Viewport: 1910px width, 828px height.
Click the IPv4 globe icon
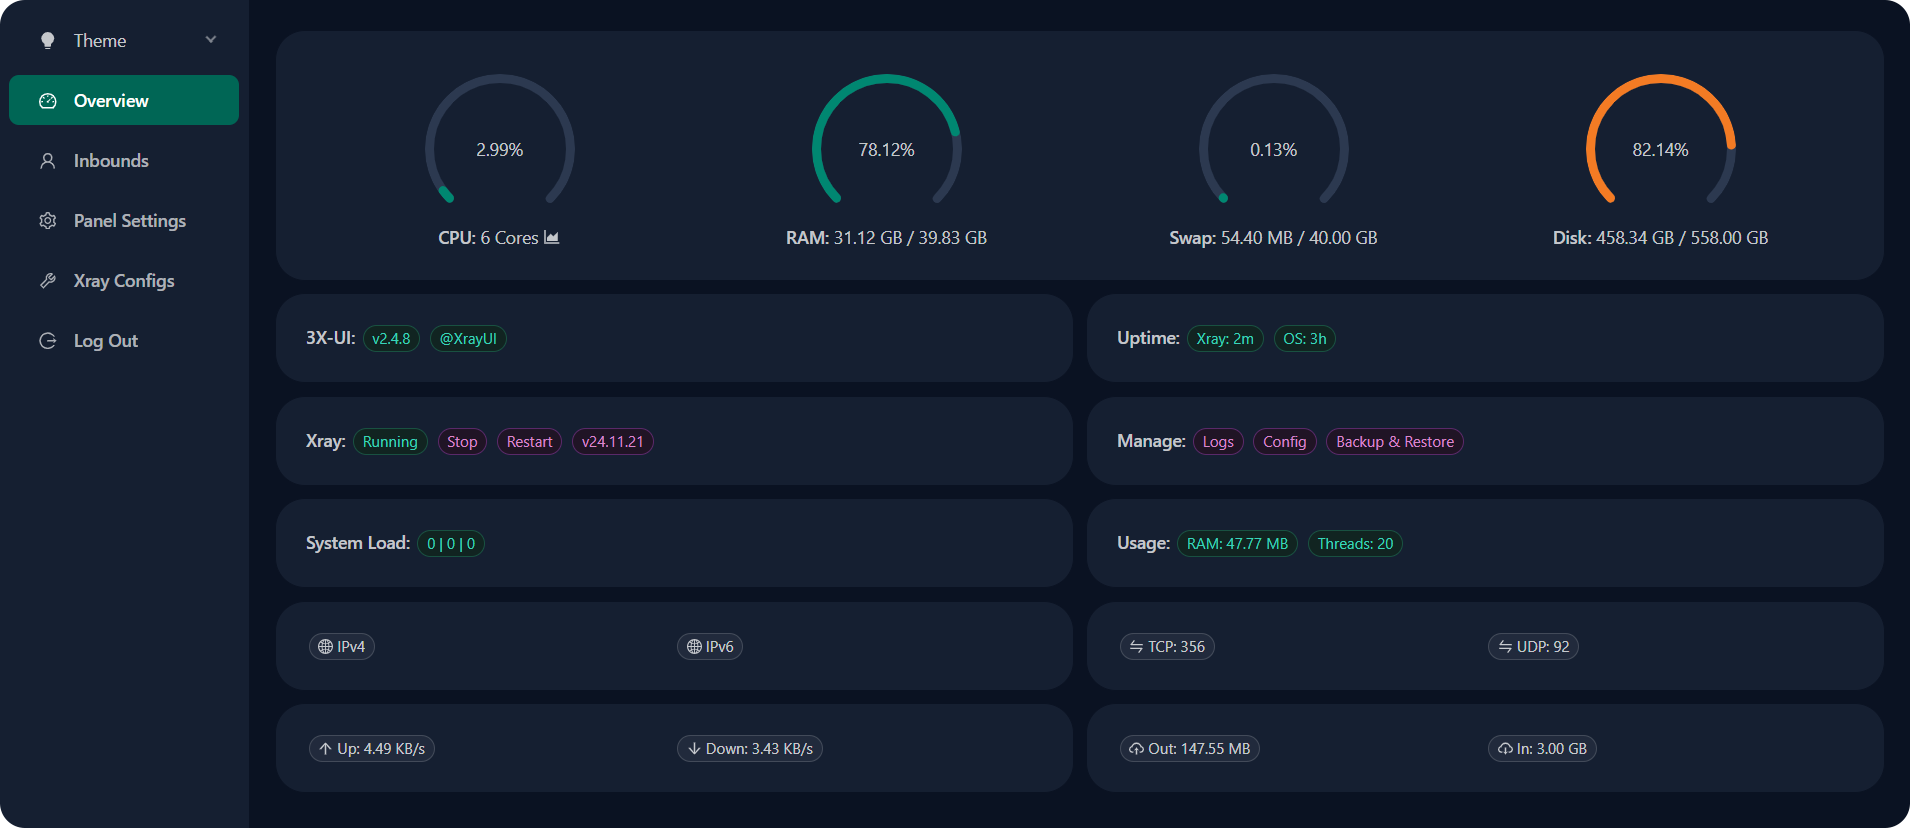pos(325,647)
